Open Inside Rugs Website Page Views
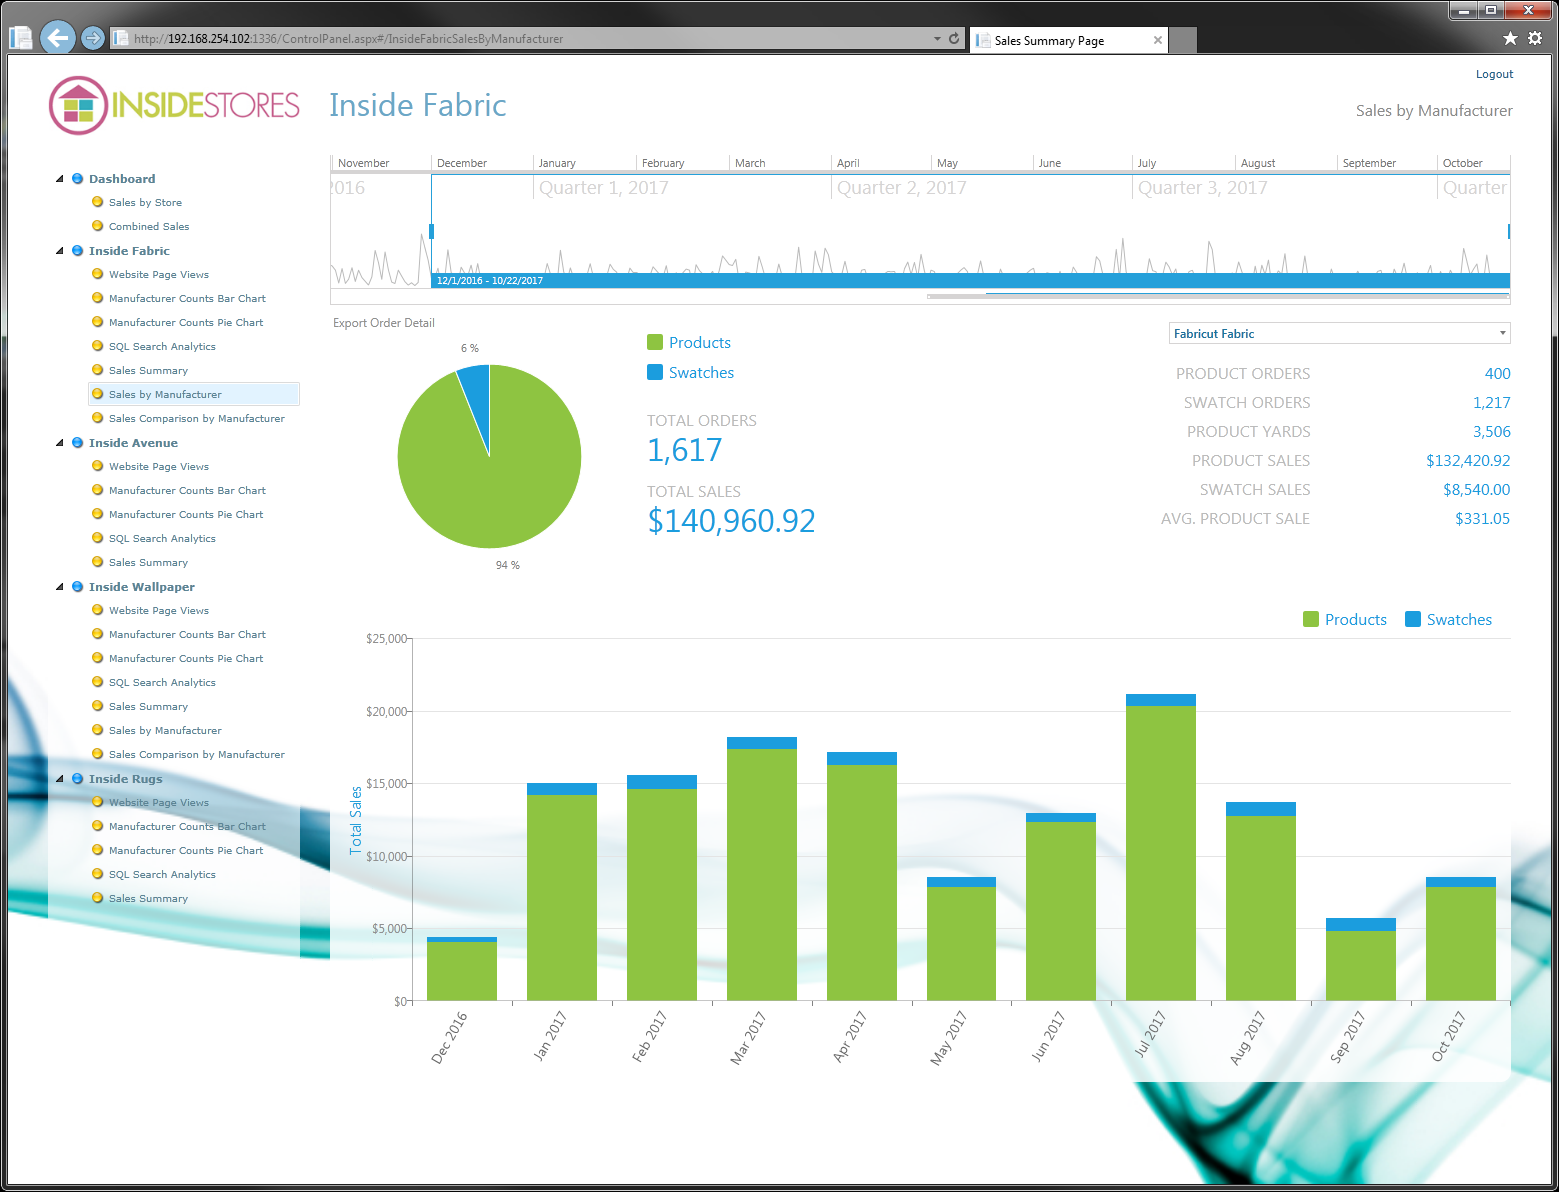1559x1192 pixels. tap(159, 803)
